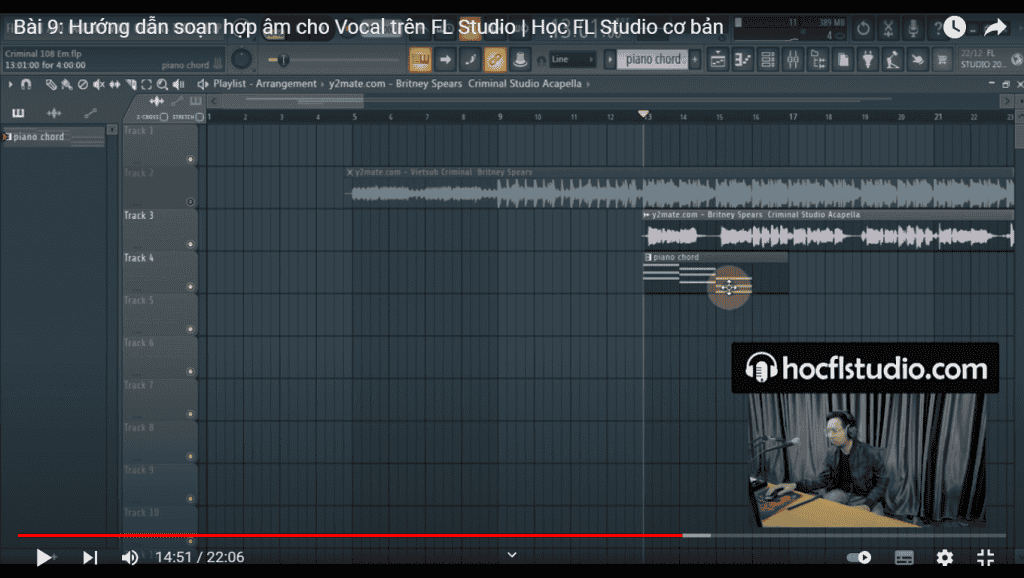Image resolution: width=1024 pixels, height=578 pixels.
Task: Mute Track 1 with its green dot
Action: [191, 159]
